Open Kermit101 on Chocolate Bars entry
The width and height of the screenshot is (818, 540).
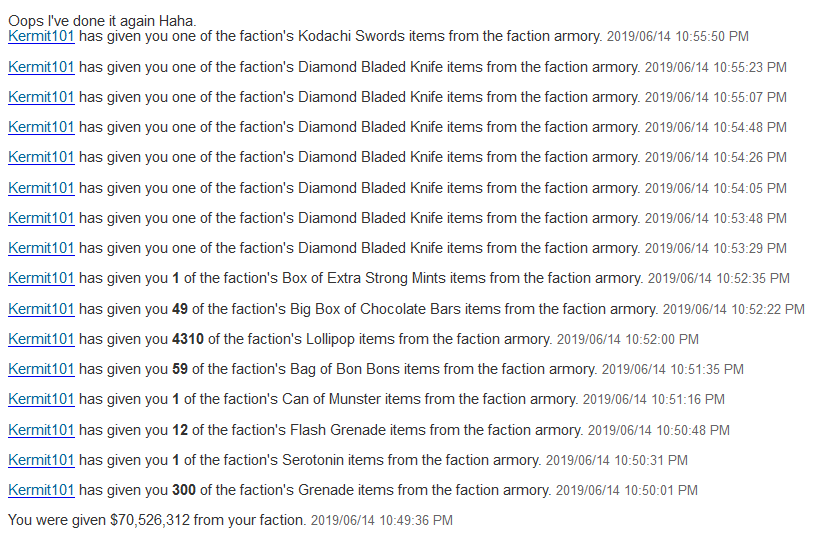[x=41, y=309]
